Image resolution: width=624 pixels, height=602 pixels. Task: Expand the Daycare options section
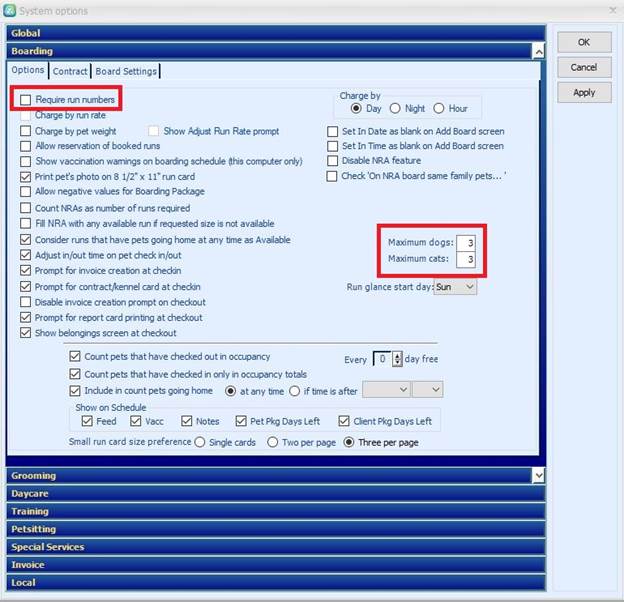click(x=270, y=494)
